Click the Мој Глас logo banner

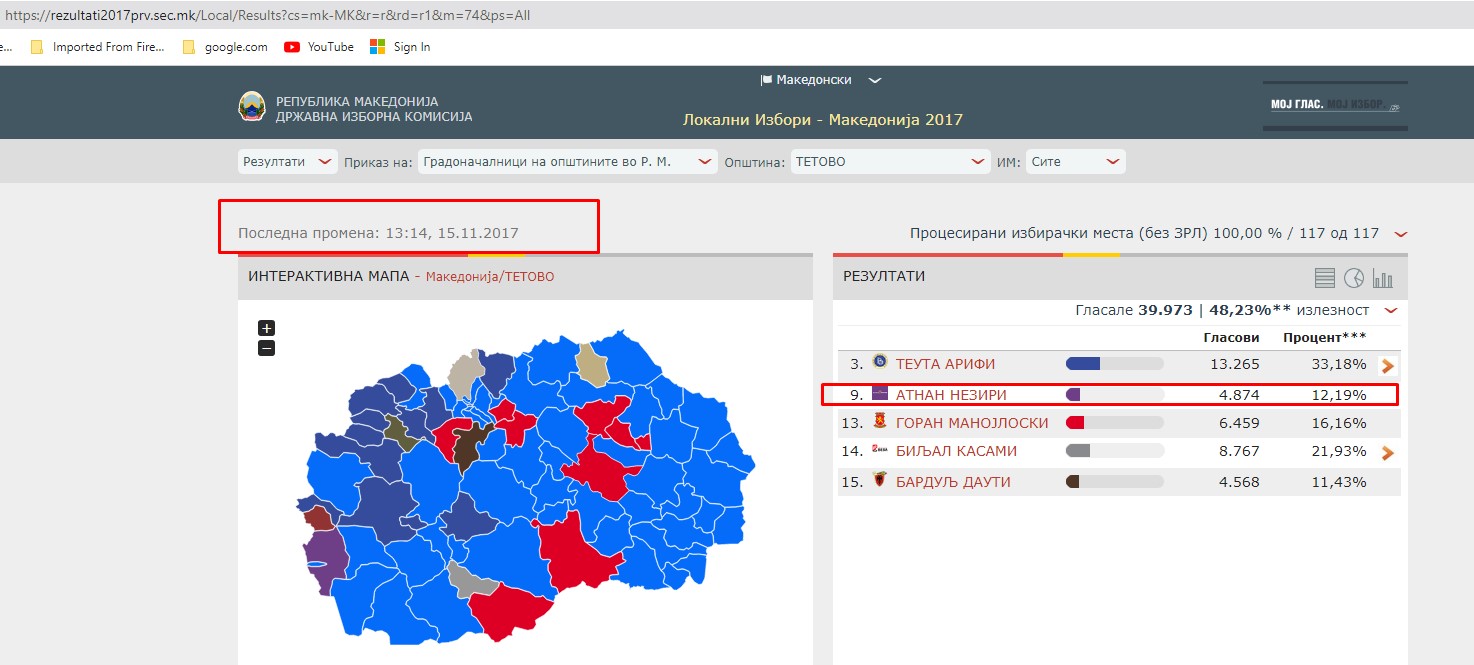click(1334, 105)
